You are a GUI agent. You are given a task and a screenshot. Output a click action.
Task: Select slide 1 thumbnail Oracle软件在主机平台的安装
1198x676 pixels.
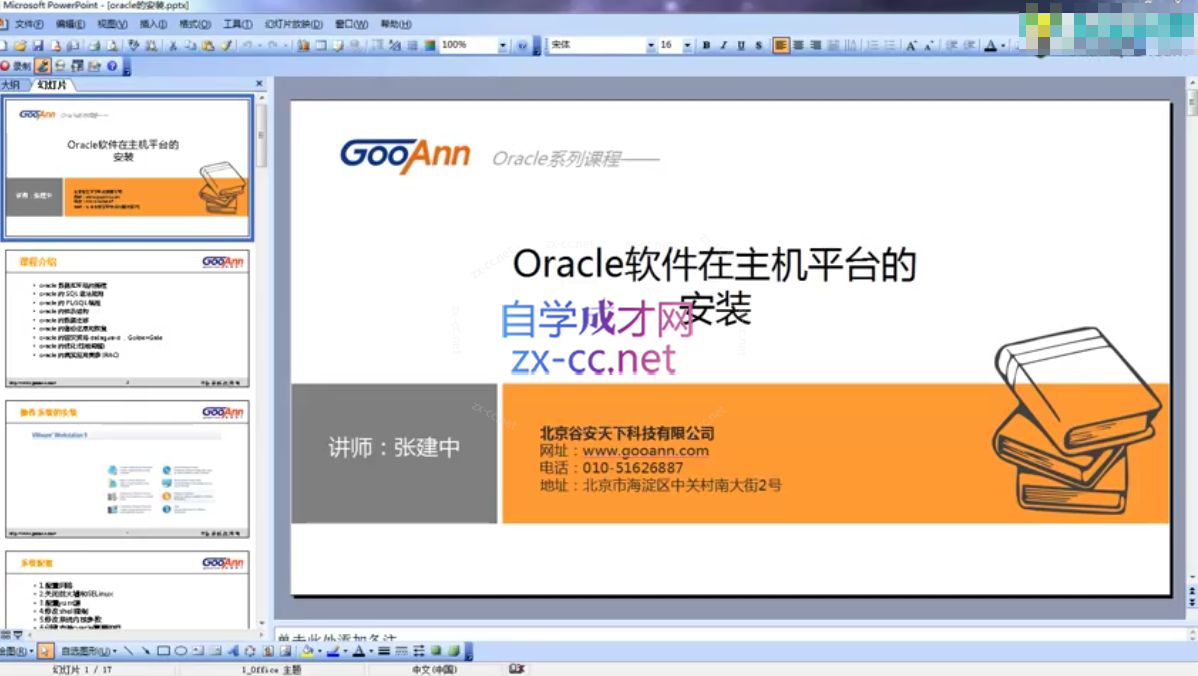[x=127, y=167]
